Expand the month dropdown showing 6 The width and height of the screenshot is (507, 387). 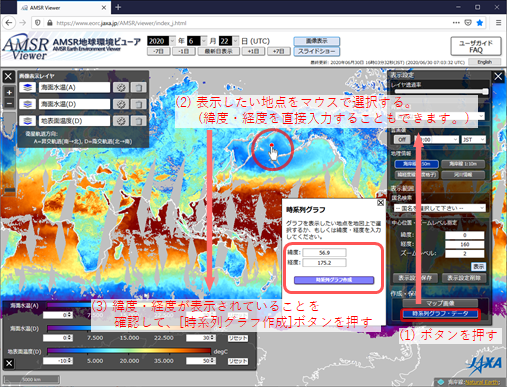coord(197,41)
